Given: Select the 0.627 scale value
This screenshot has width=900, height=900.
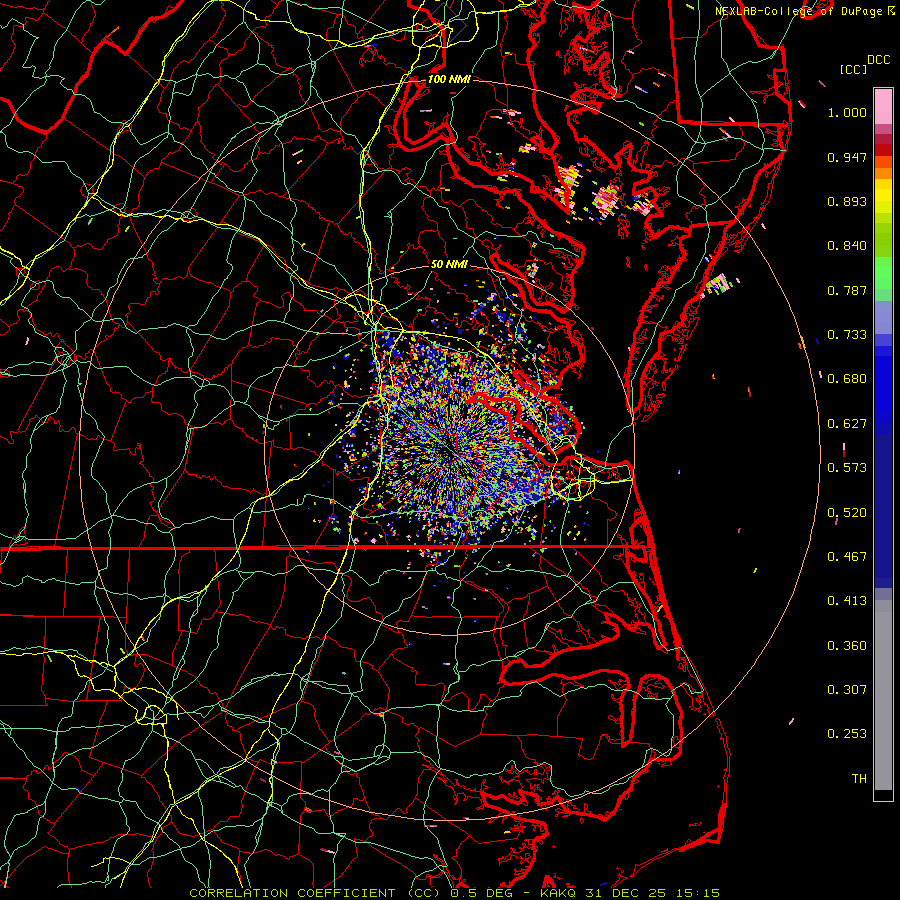Looking at the screenshot, I should [x=847, y=424].
